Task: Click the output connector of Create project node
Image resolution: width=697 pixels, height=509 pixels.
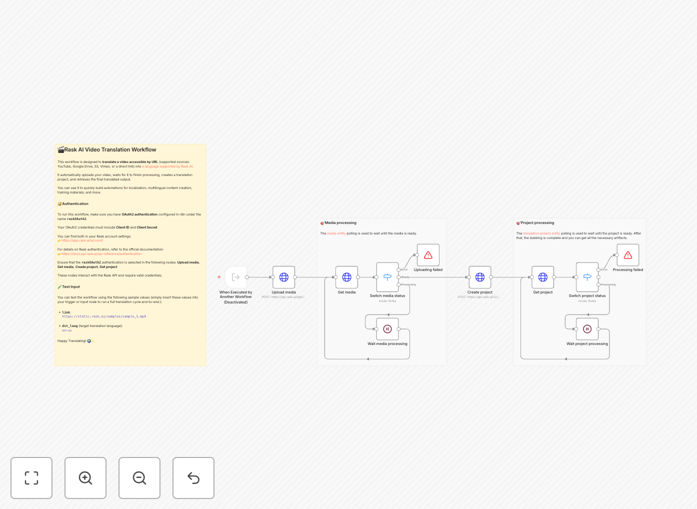Action: tap(491, 277)
